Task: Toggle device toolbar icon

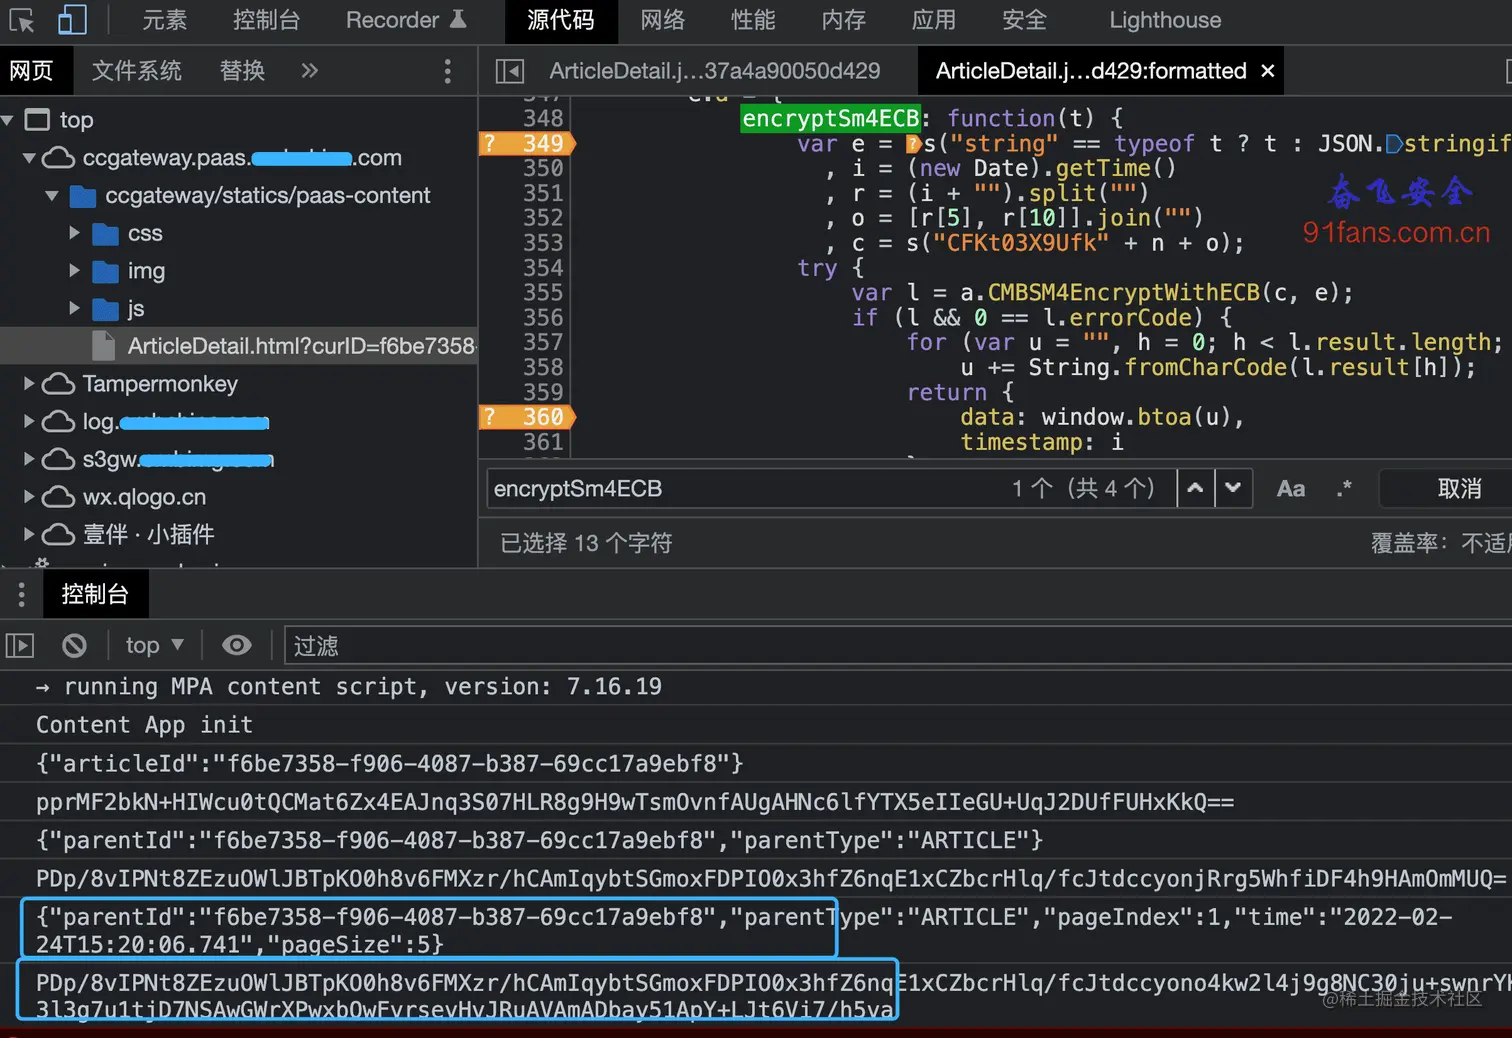Action: tap(72, 20)
